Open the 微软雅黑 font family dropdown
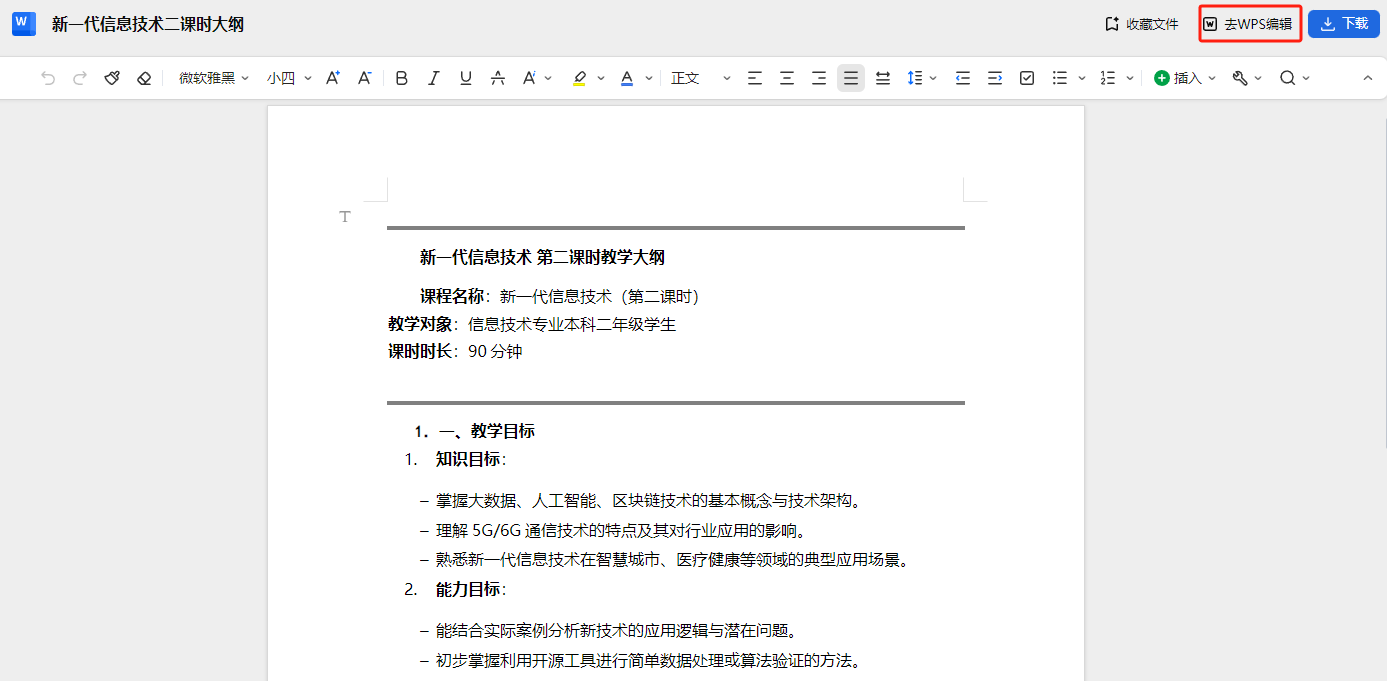 coord(213,78)
